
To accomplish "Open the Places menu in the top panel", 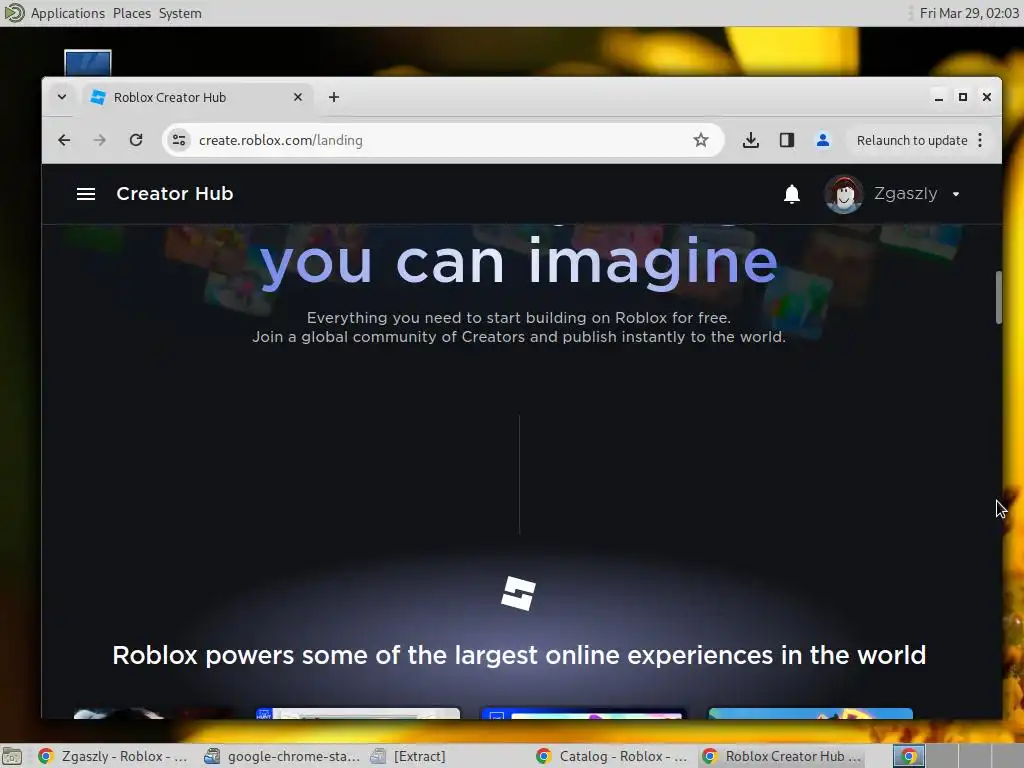I will (x=131, y=13).
